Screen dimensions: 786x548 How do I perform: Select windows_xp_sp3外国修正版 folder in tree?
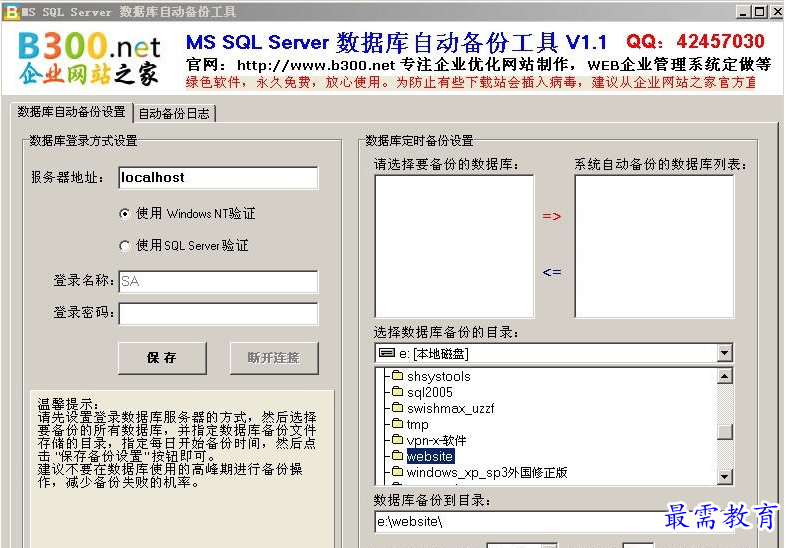point(487,472)
